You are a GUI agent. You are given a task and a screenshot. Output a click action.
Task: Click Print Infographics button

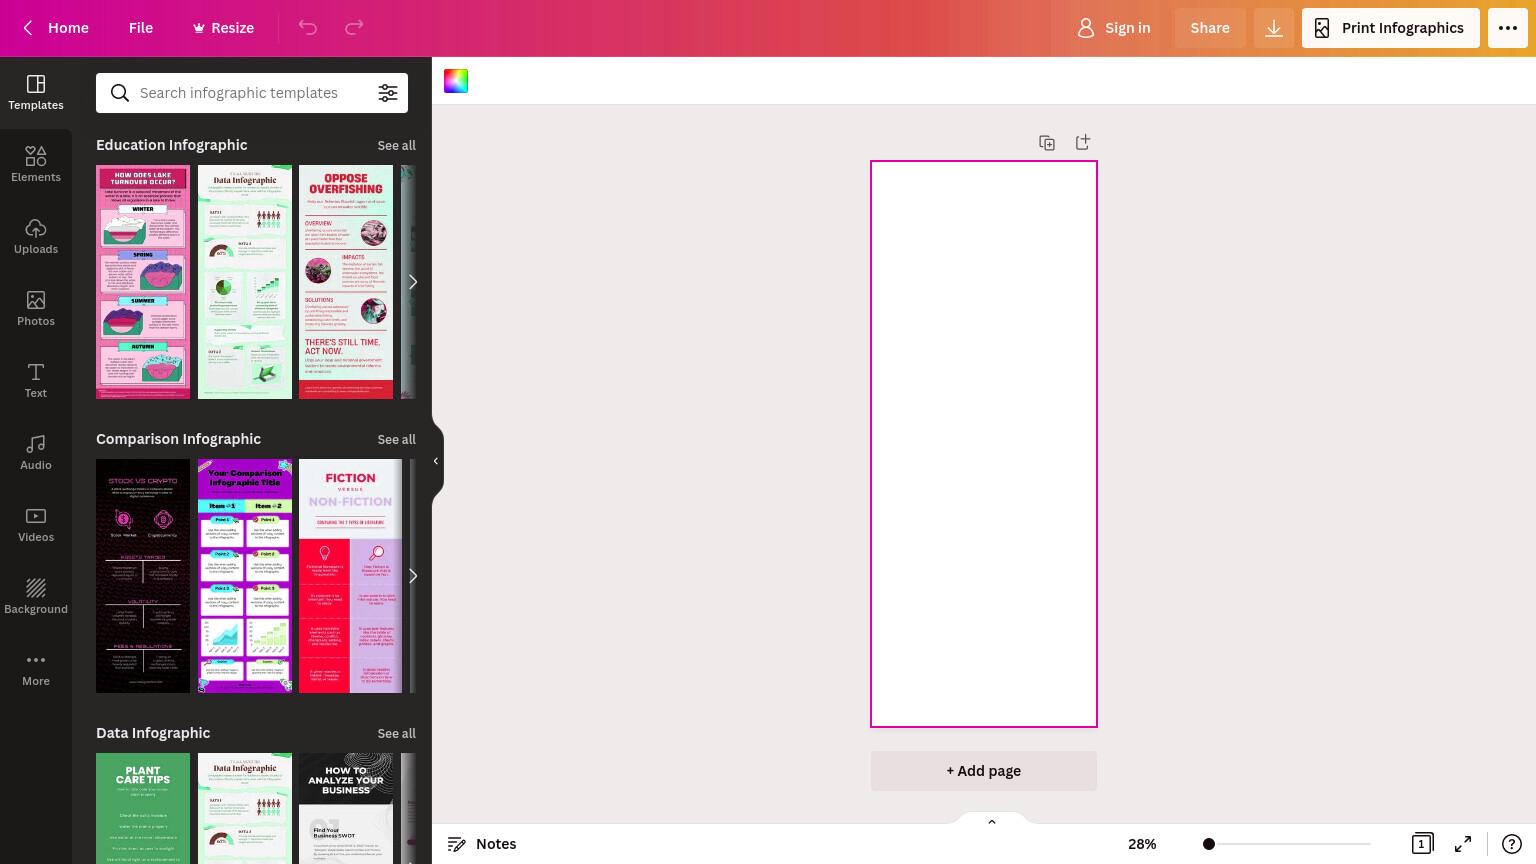pyautogui.click(x=1391, y=28)
